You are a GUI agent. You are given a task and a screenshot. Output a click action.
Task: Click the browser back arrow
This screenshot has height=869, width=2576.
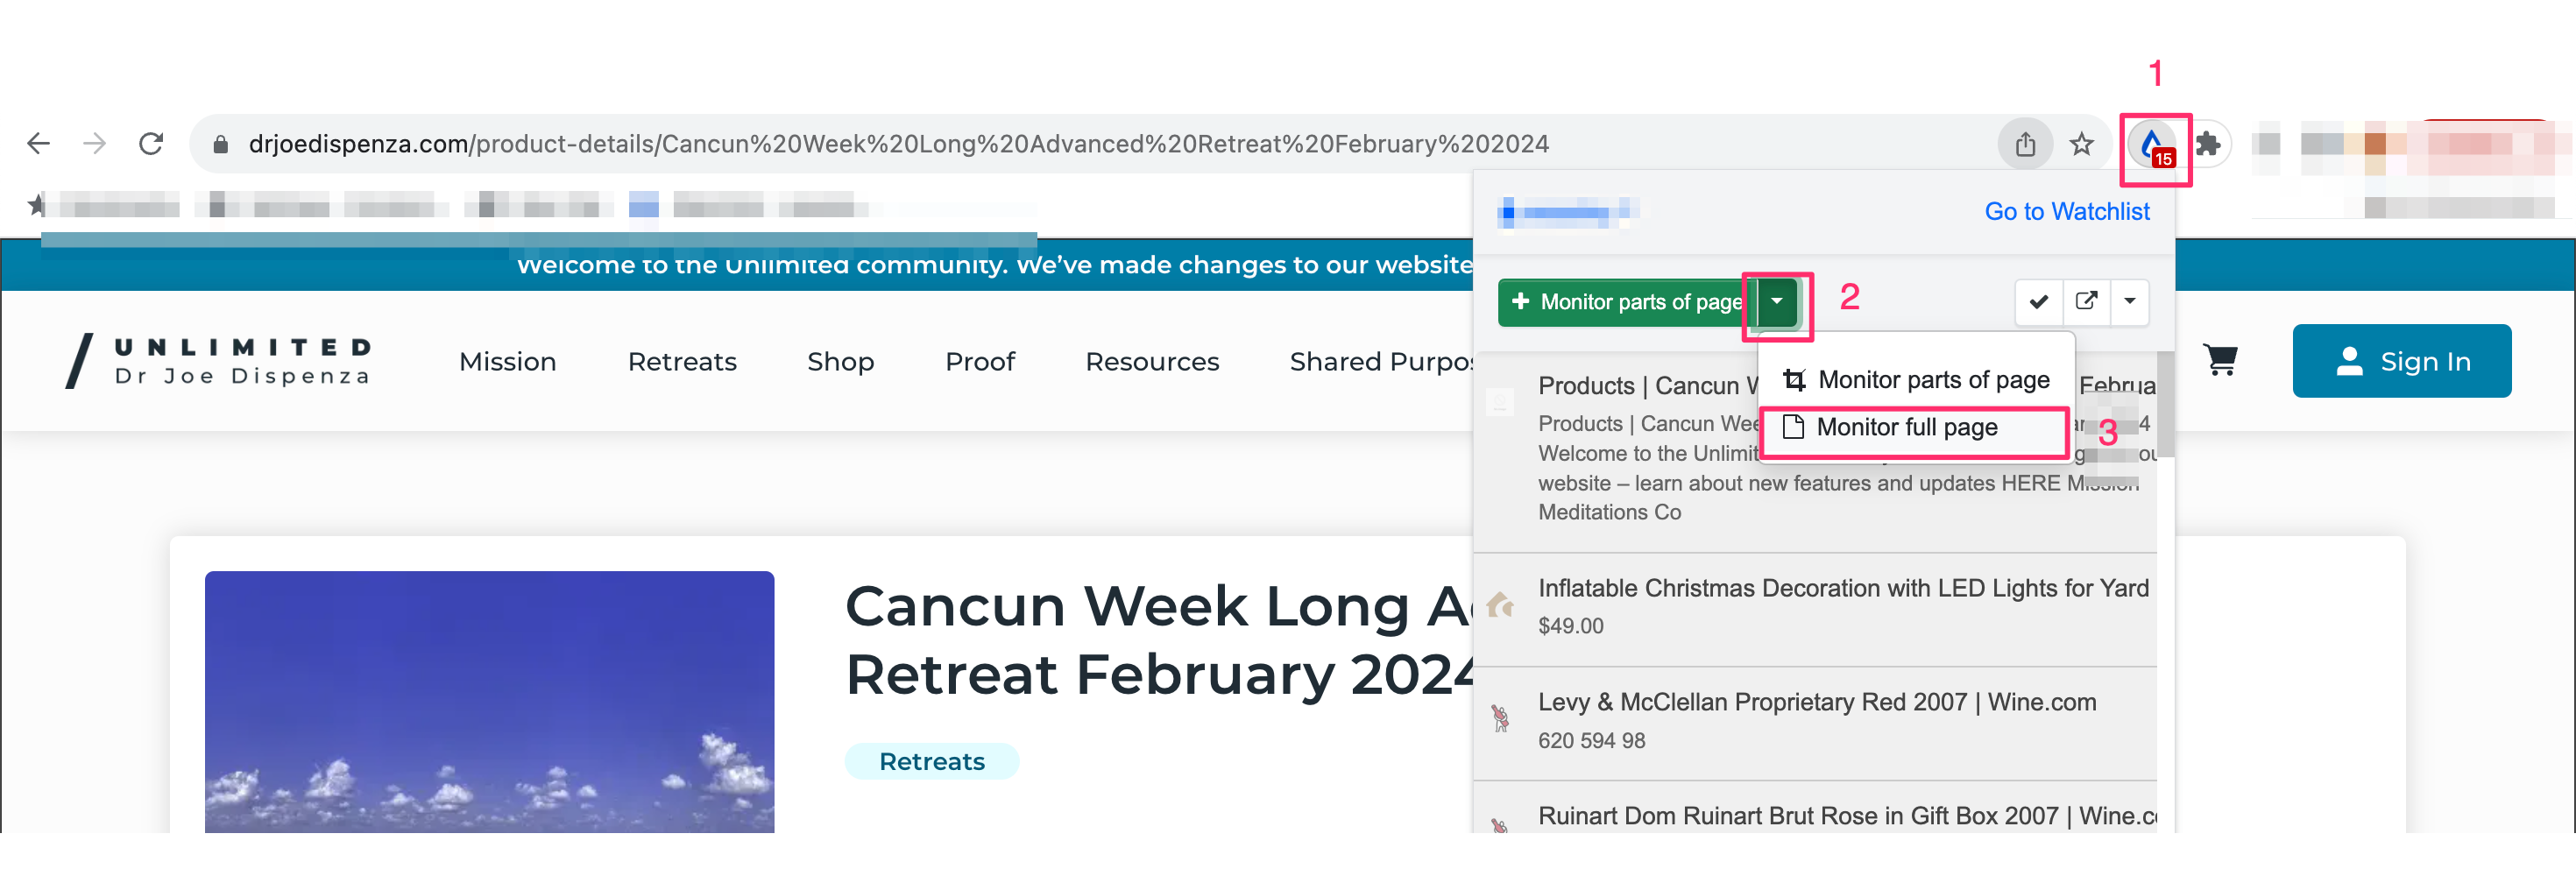click(38, 144)
